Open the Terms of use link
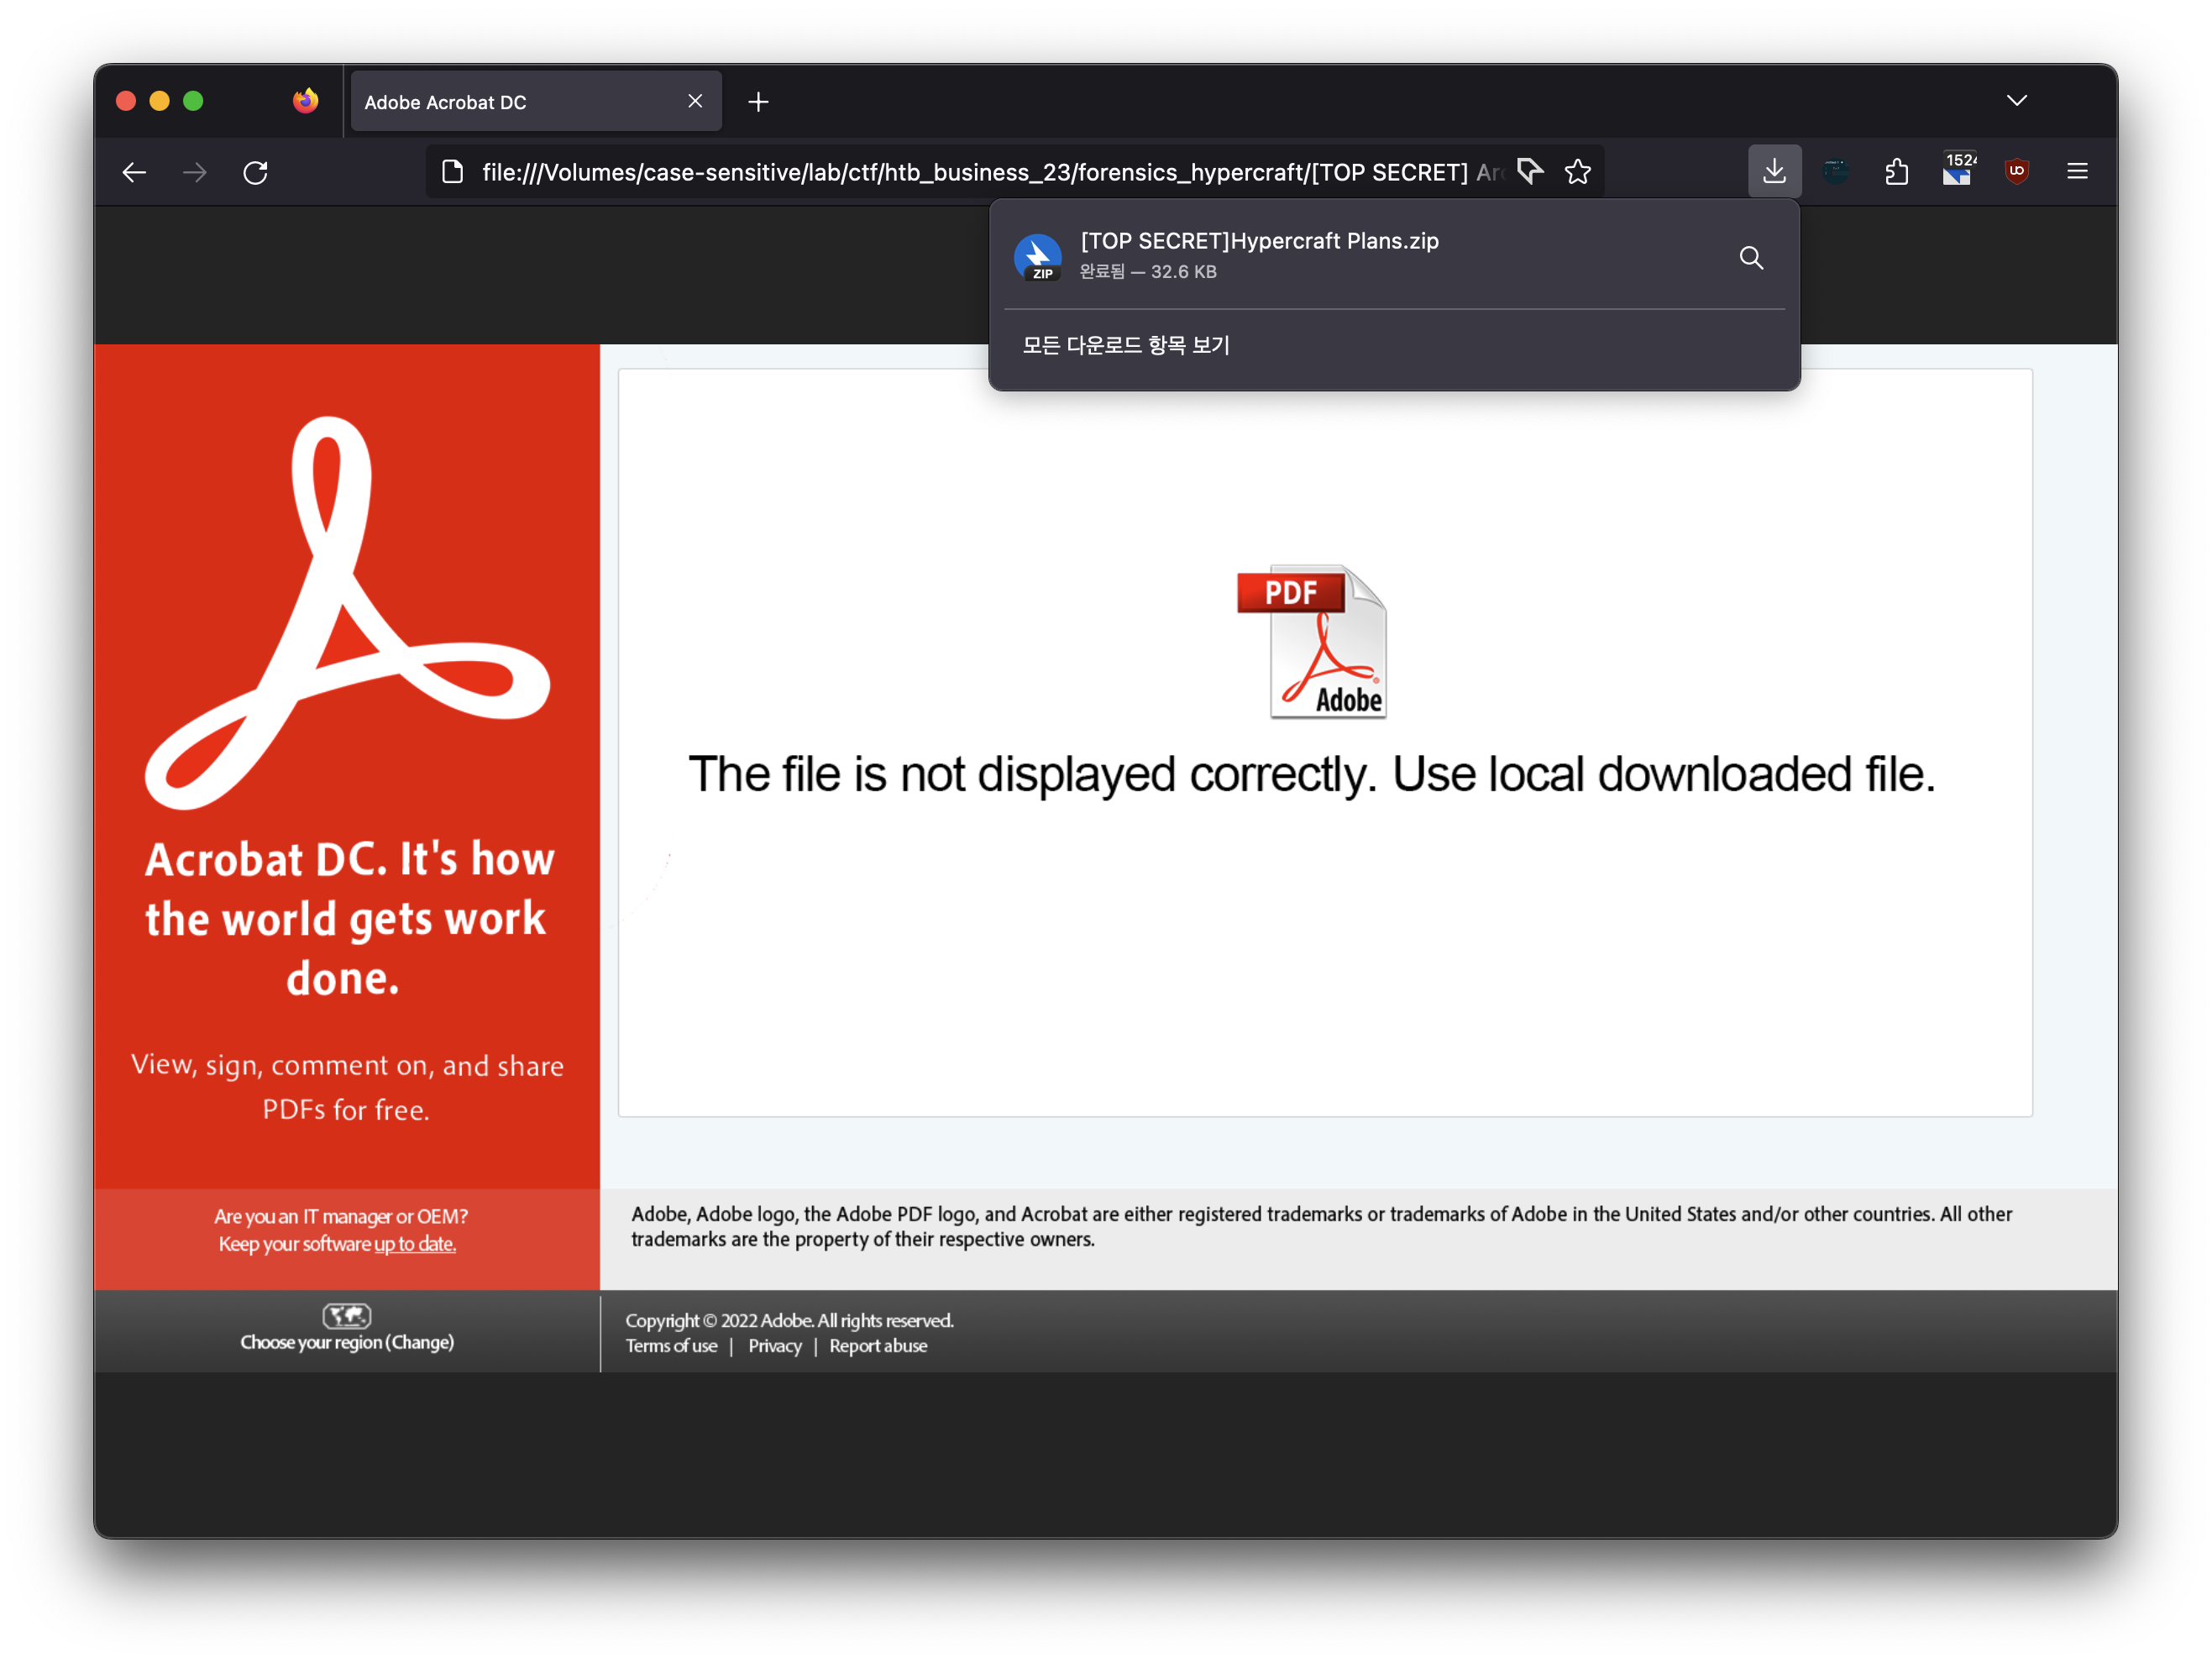 [x=671, y=1345]
